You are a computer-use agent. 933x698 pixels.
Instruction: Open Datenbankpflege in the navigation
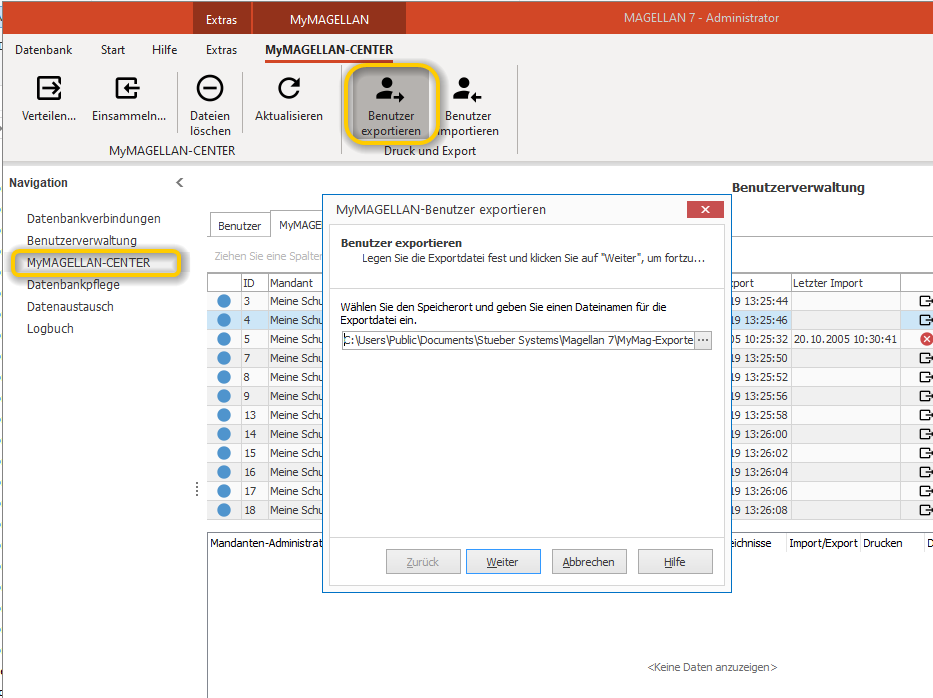tap(73, 285)
